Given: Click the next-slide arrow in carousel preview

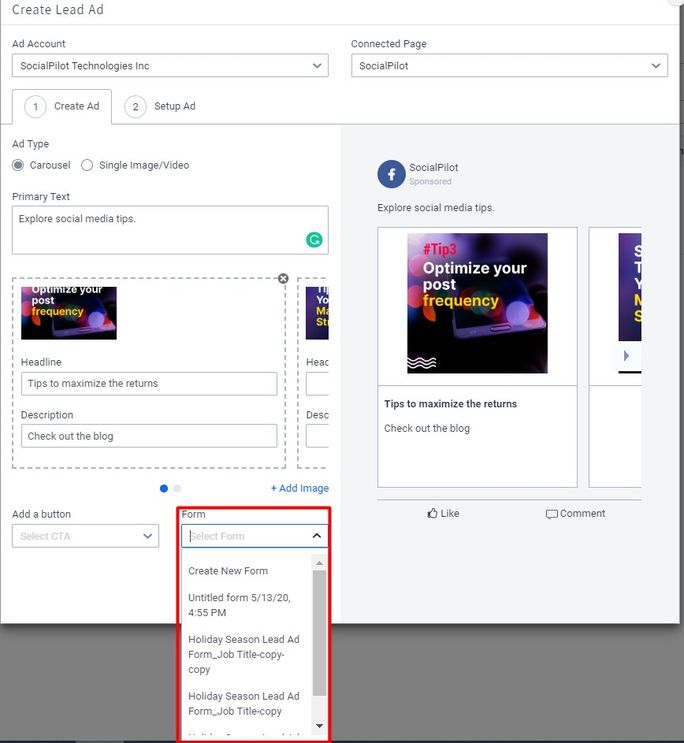Looking at the screenshot, I should pos(627,356).
